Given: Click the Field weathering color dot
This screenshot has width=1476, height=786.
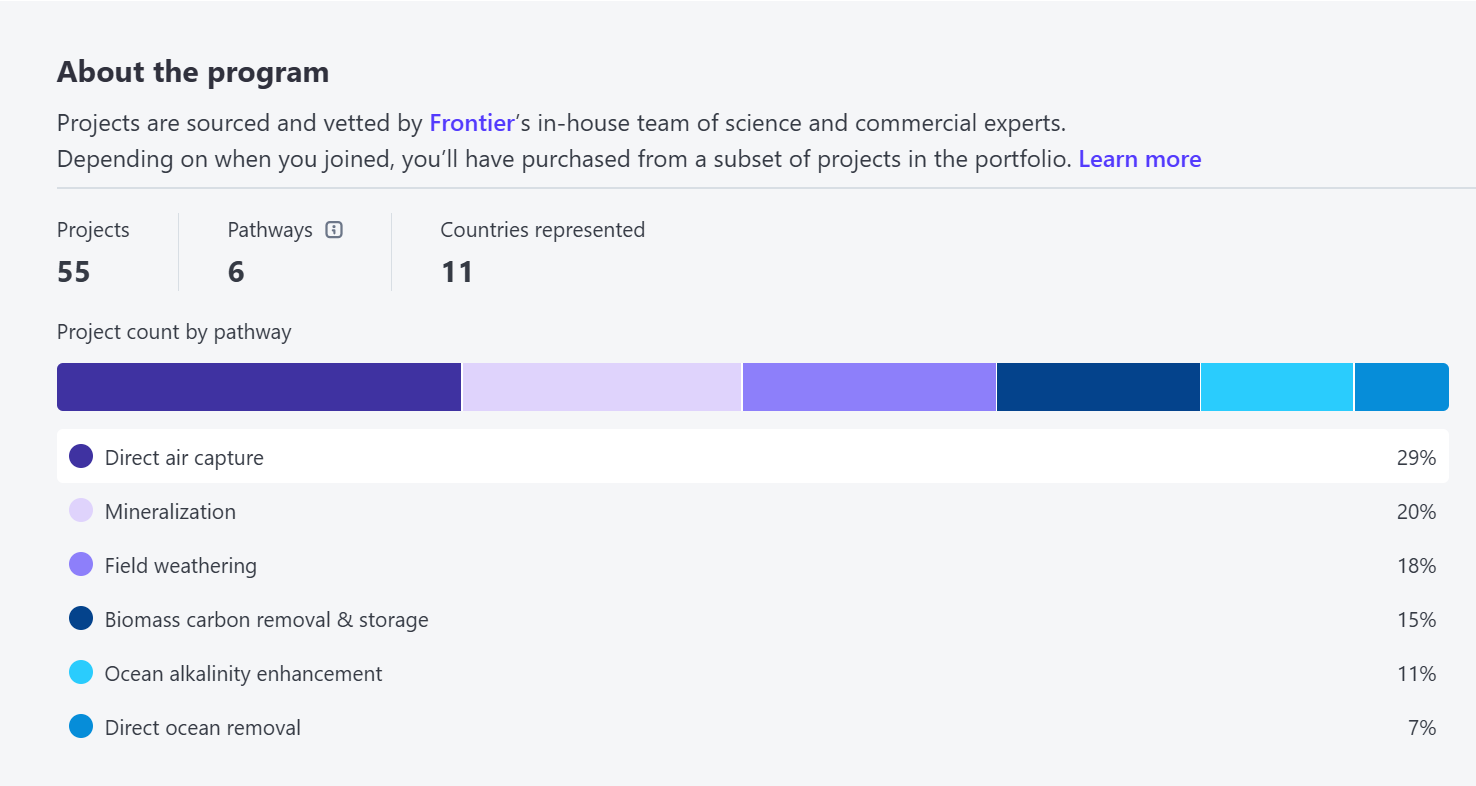Looking at the screenshot, I should pos(81,565).
